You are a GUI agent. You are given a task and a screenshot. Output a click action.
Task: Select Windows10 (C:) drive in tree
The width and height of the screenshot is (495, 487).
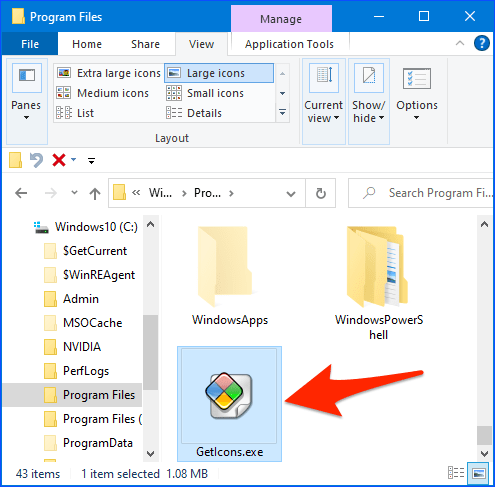(x=86, y=227)
